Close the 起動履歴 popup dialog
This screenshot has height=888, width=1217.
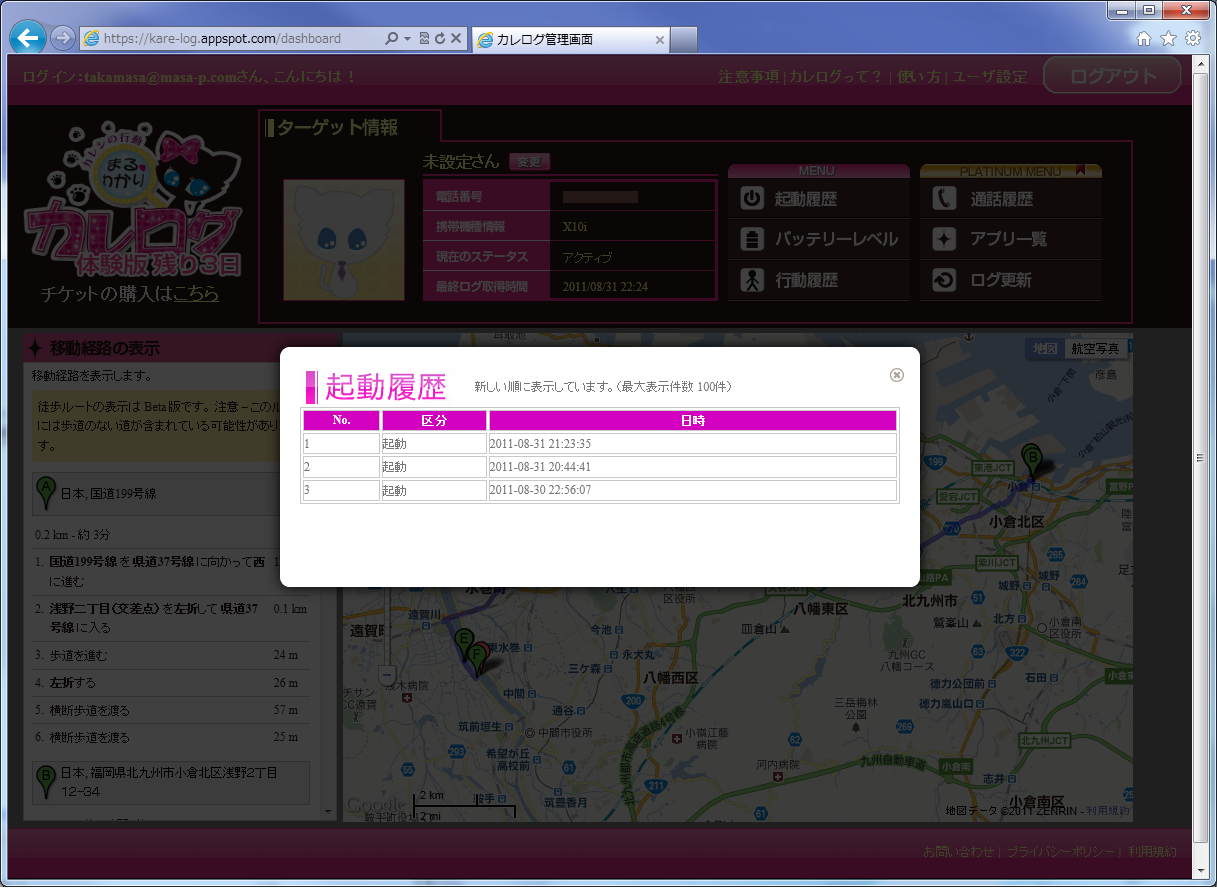896,375
